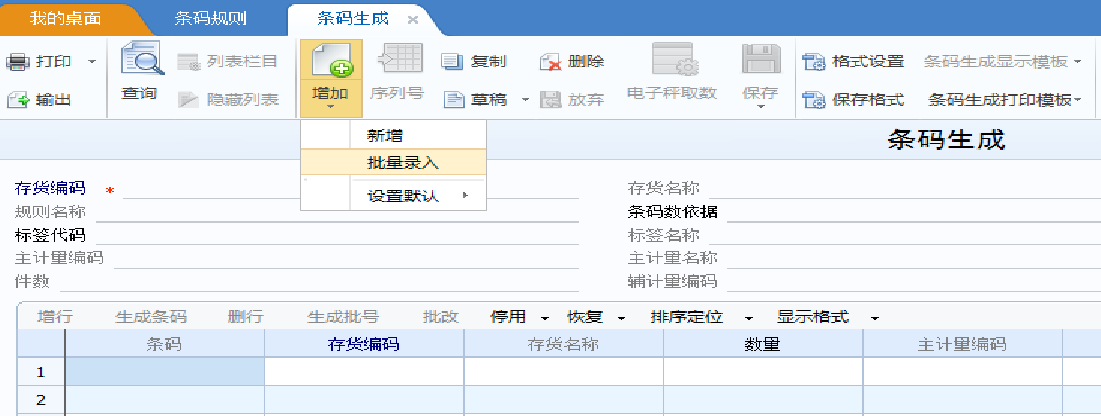Click the 增加 document-plus icon
Screen dimensions: 1101x417
click(x=331, y=60)
